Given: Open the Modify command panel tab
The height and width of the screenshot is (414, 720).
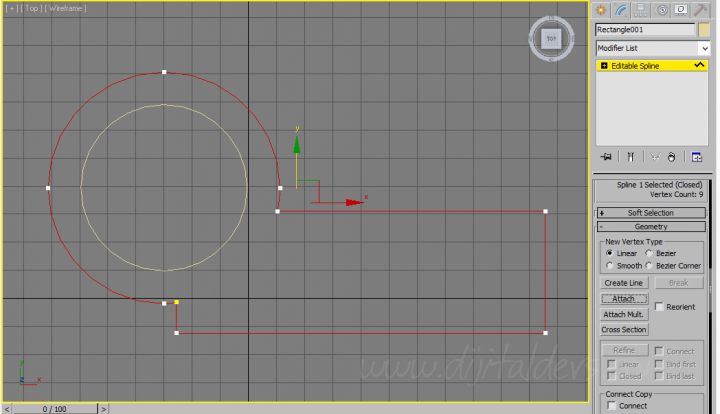Looking at the screenshot, I should pos(621,10).
